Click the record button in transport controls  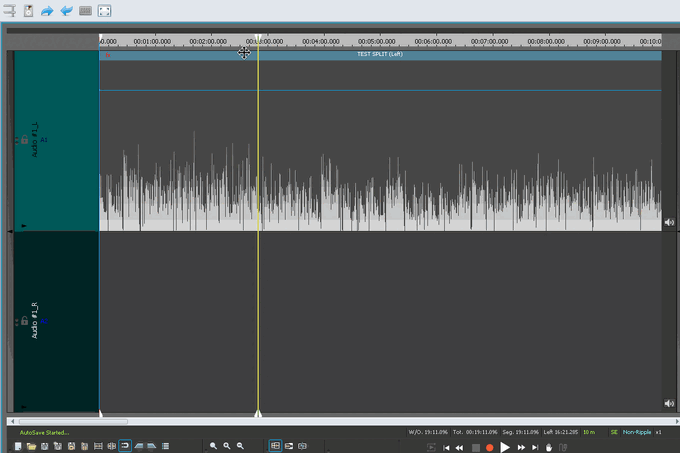click(x=490, y=447)
